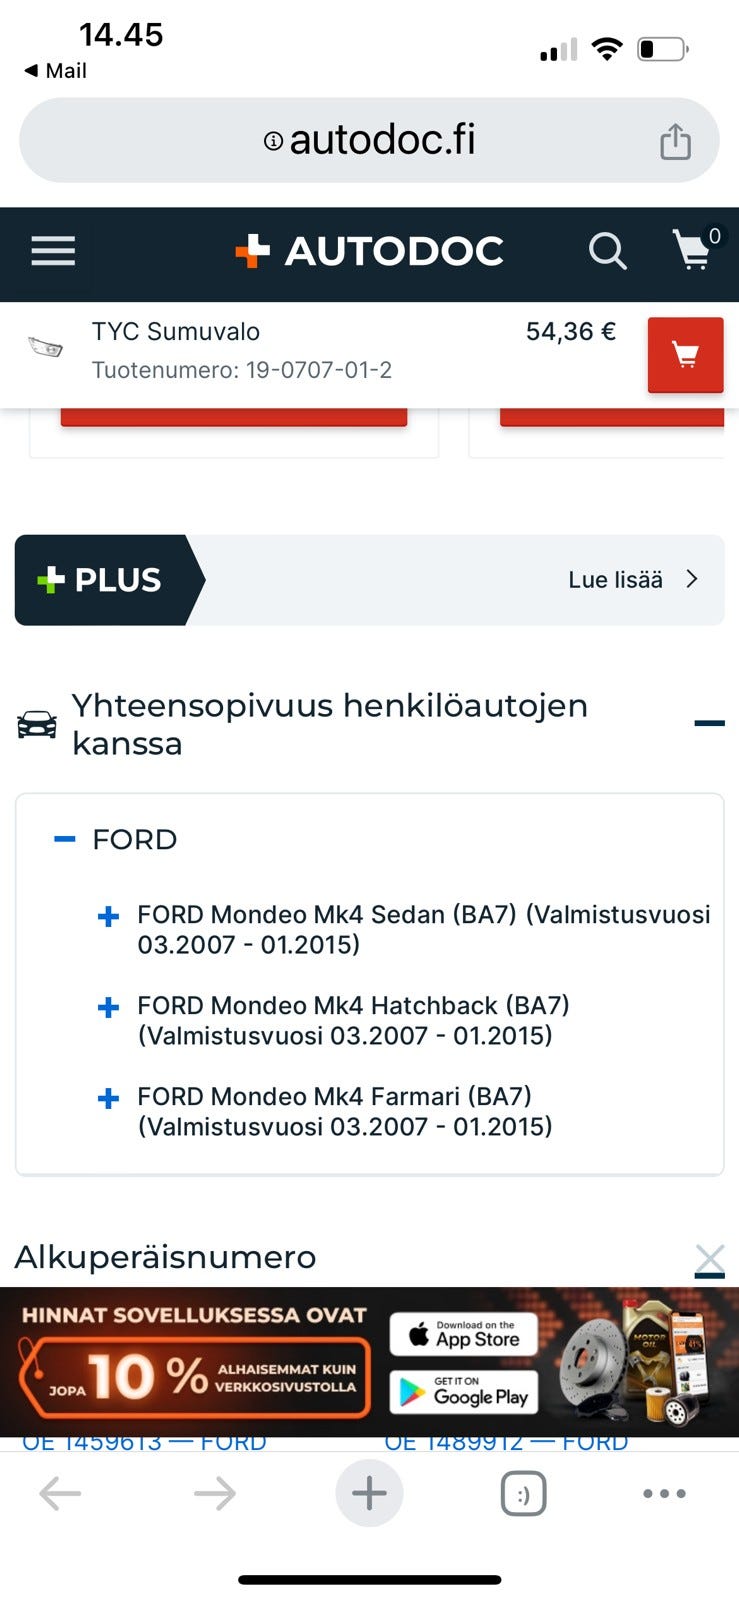Tap the Safari share icon

click(x=675, y=141)
